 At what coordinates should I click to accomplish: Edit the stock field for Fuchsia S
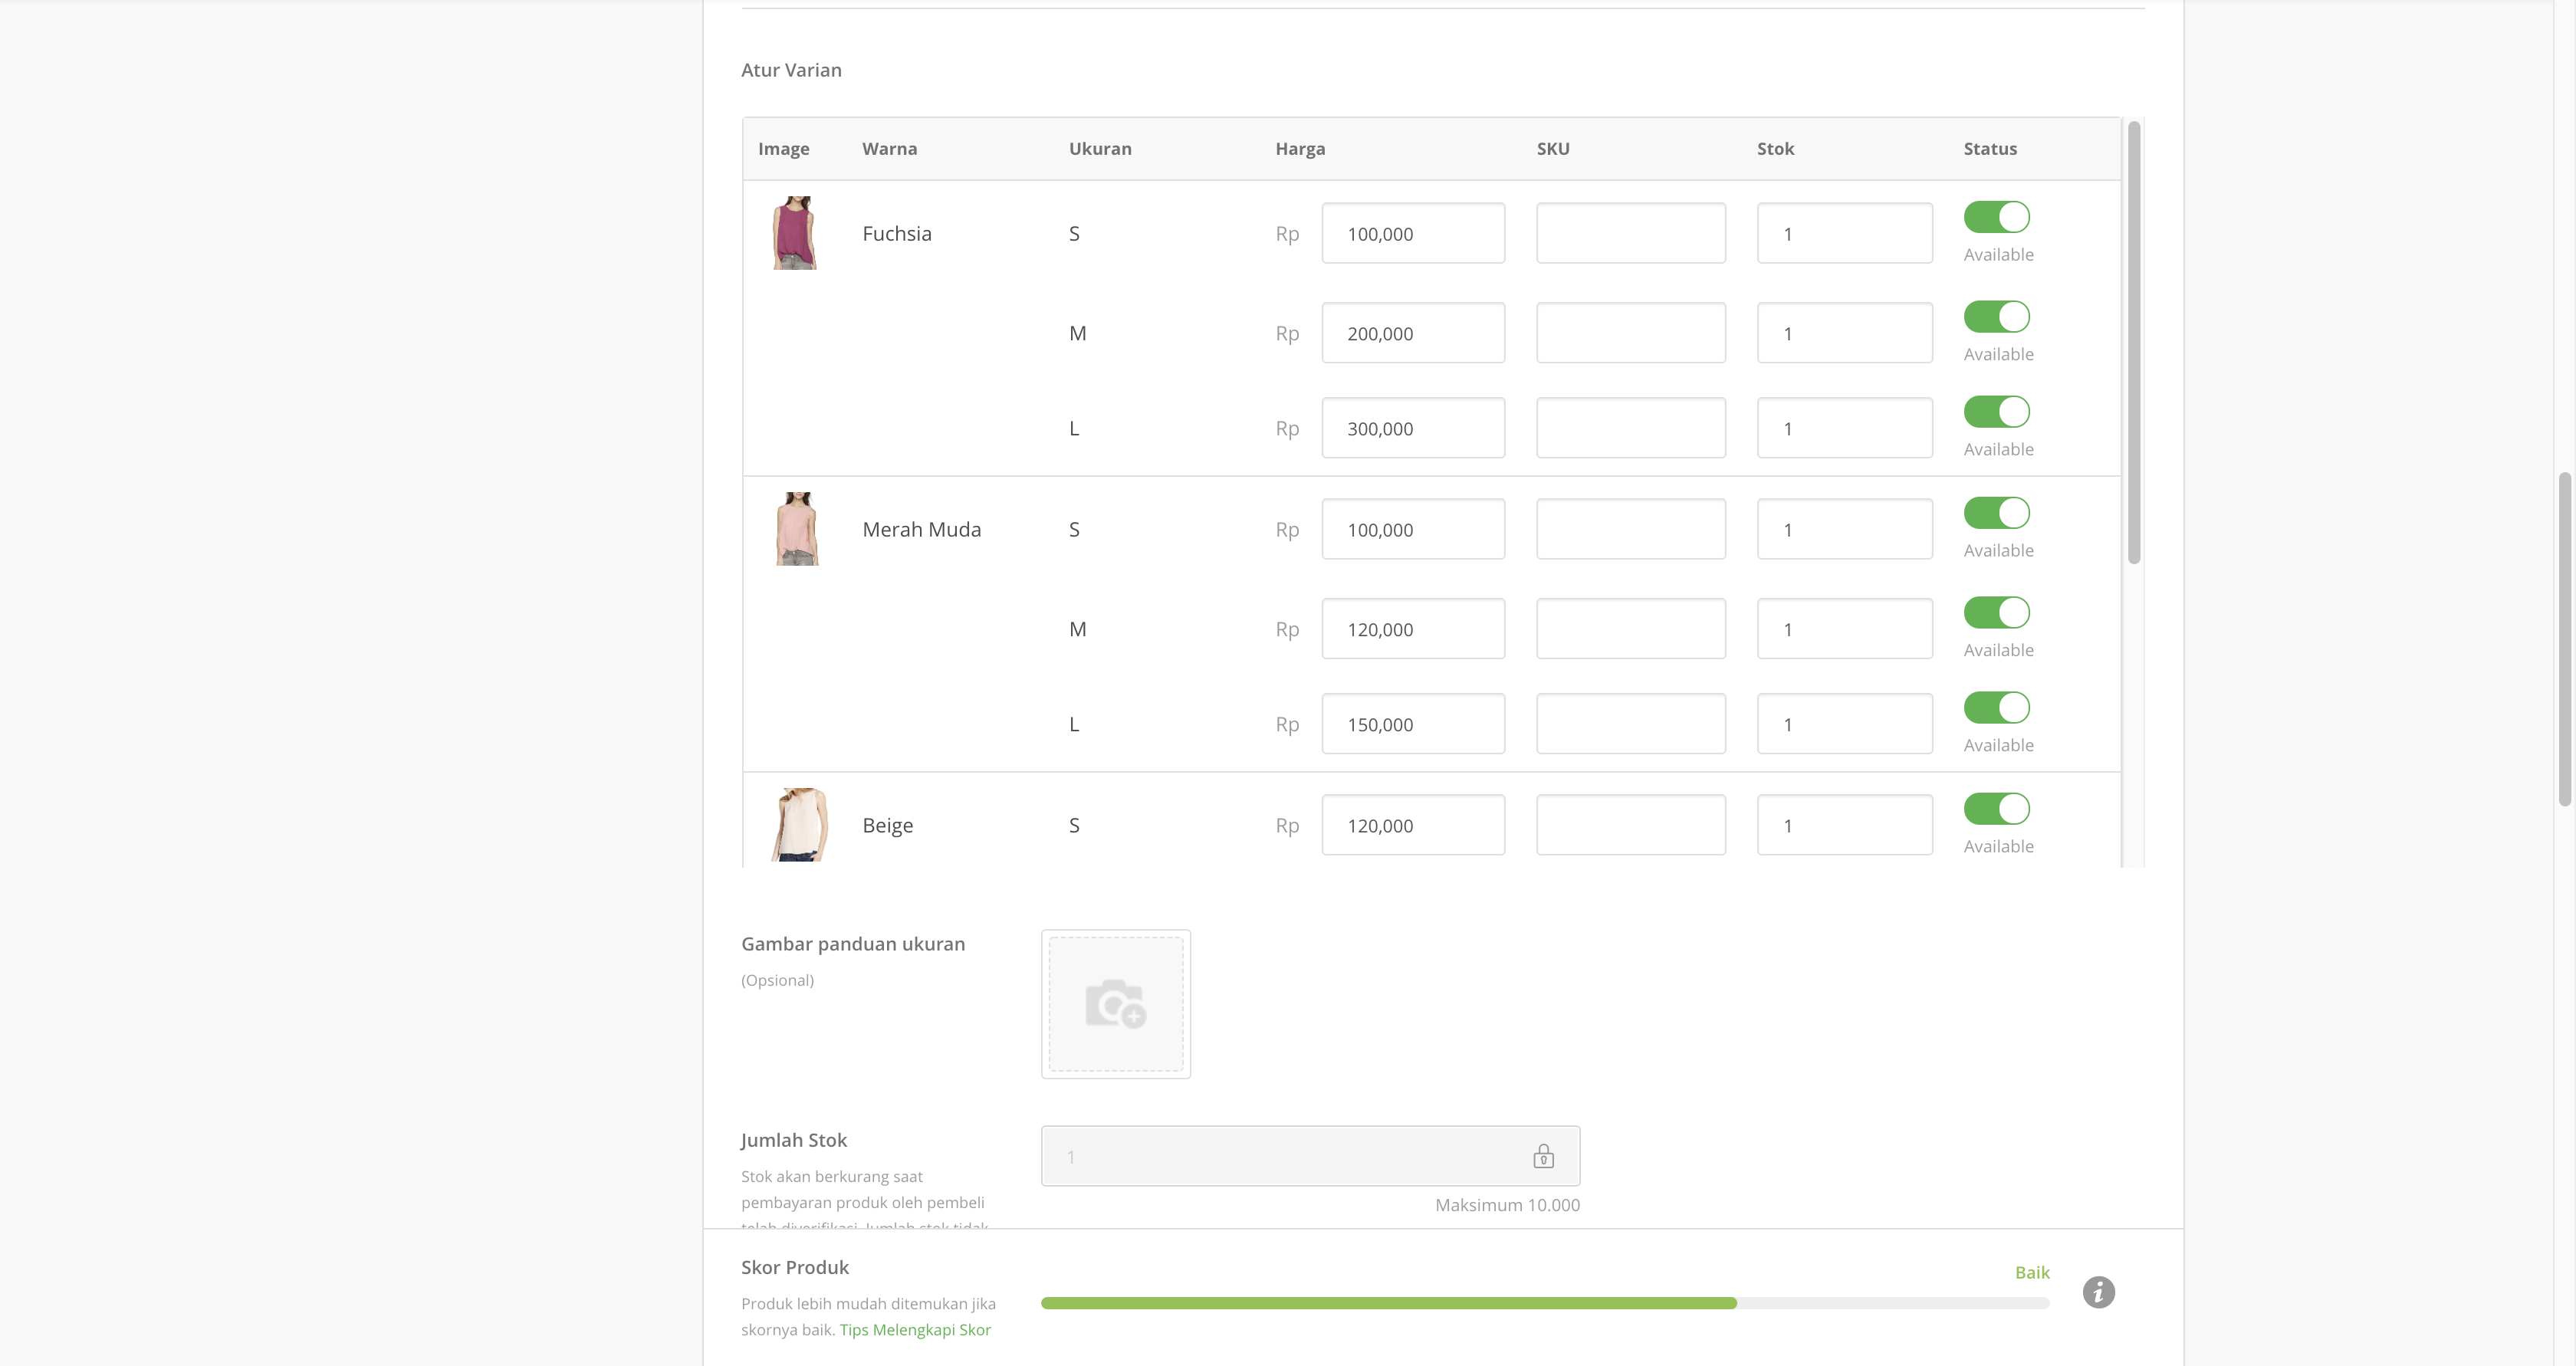point(1845,233)
